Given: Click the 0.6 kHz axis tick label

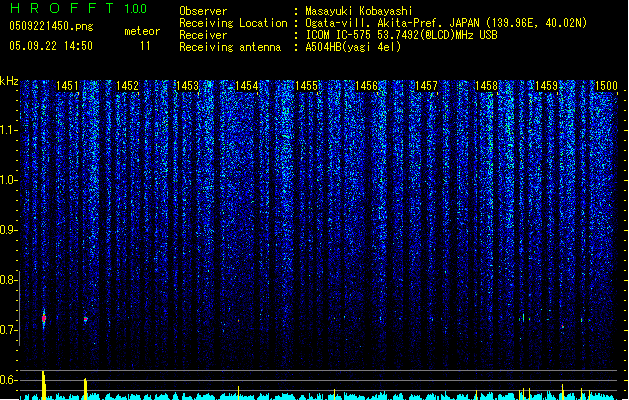Looking at the screenshot, I should 9,380.
